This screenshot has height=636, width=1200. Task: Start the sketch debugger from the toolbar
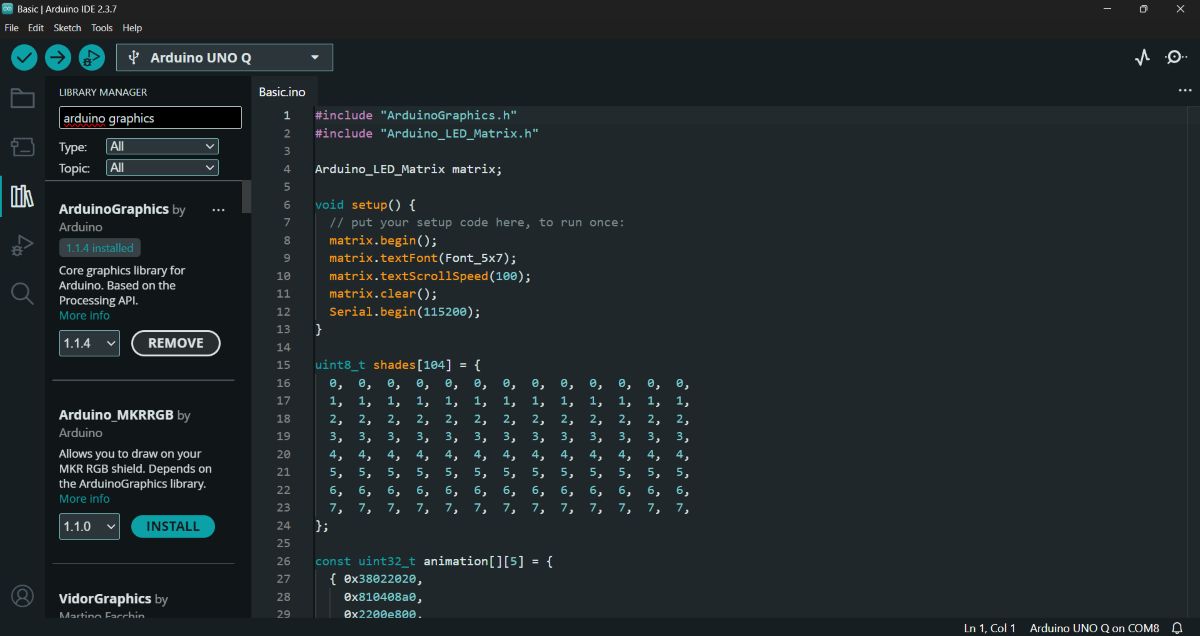(91, 58)
